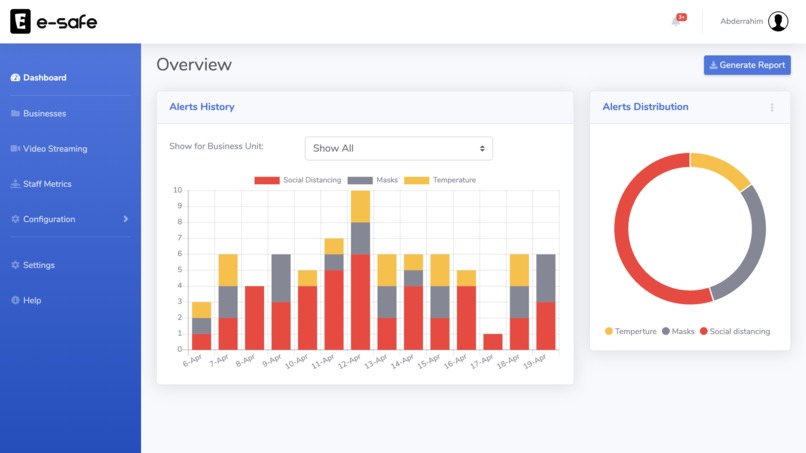Click the Staff Metrics icon
Viewport: 806px width, 453px height.
coord(15,184)
